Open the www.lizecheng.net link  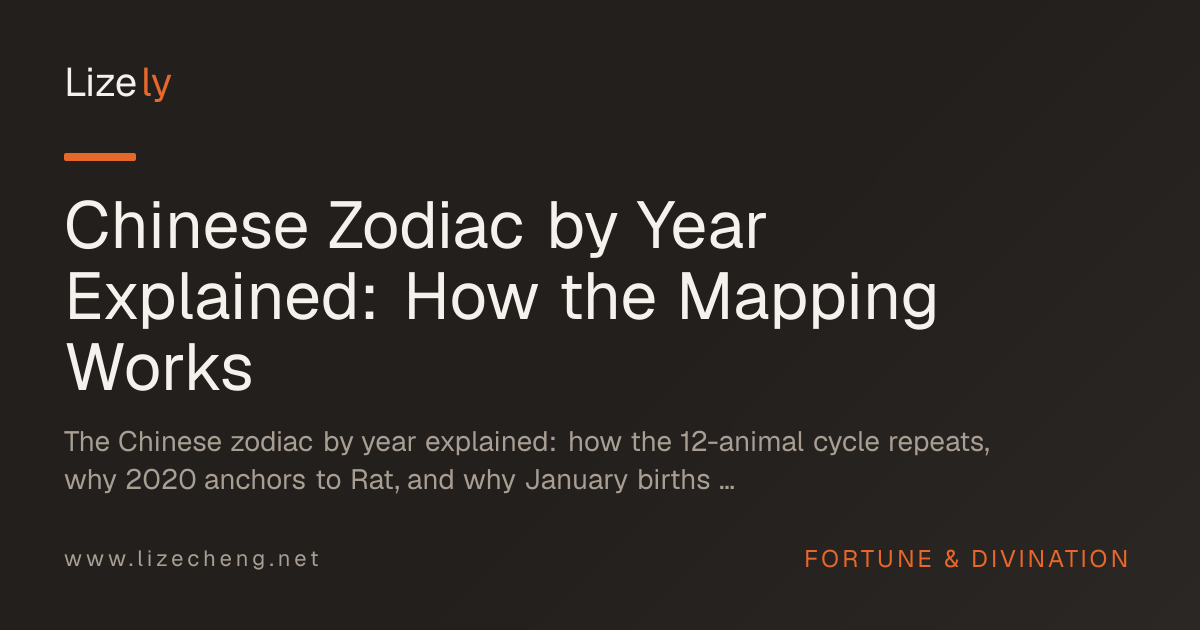coord(193,559)
